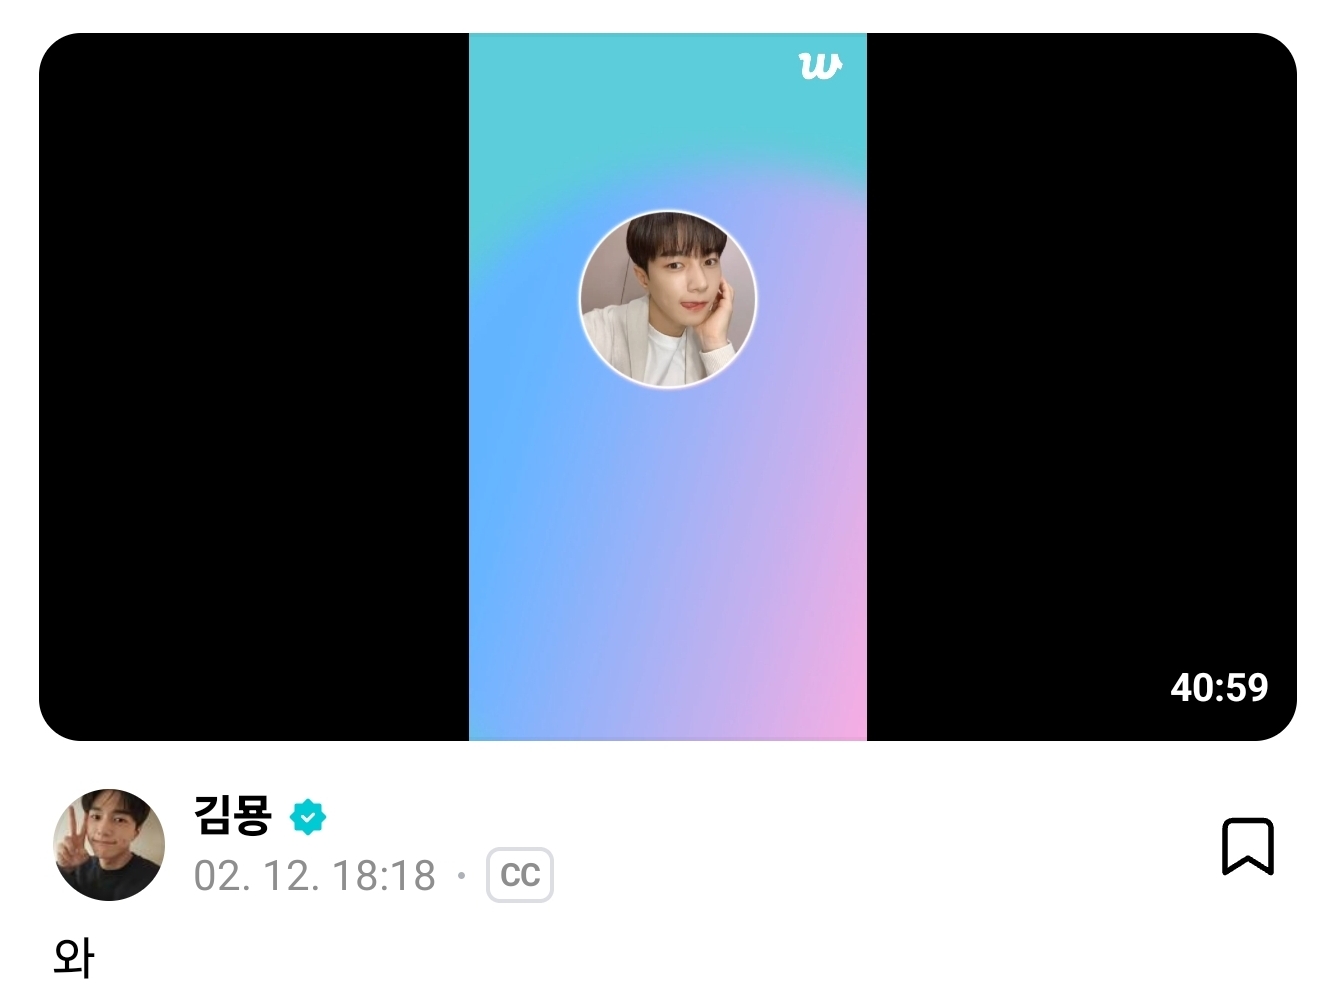Viewport: 1336px width, 1002px height.
Task: Click the 40:59 video duration label
Action: 1219,687
